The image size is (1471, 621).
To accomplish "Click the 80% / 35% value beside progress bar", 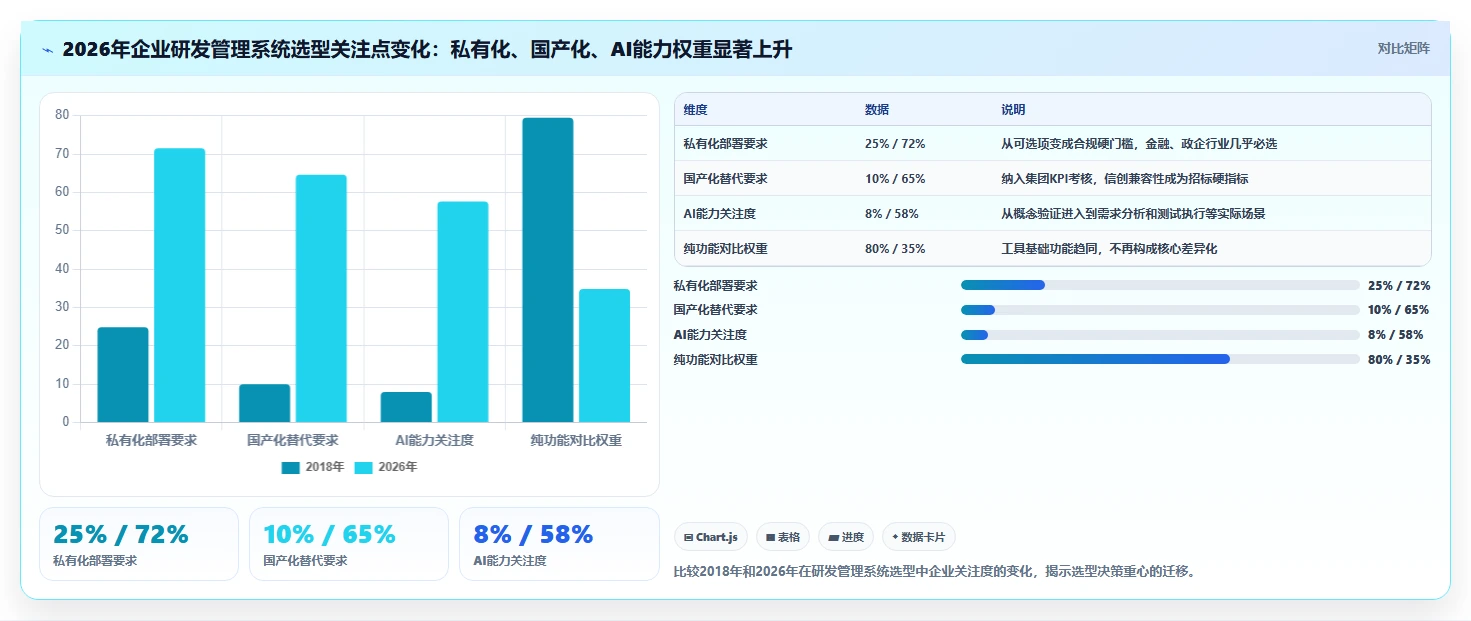I will point(1399,360).
